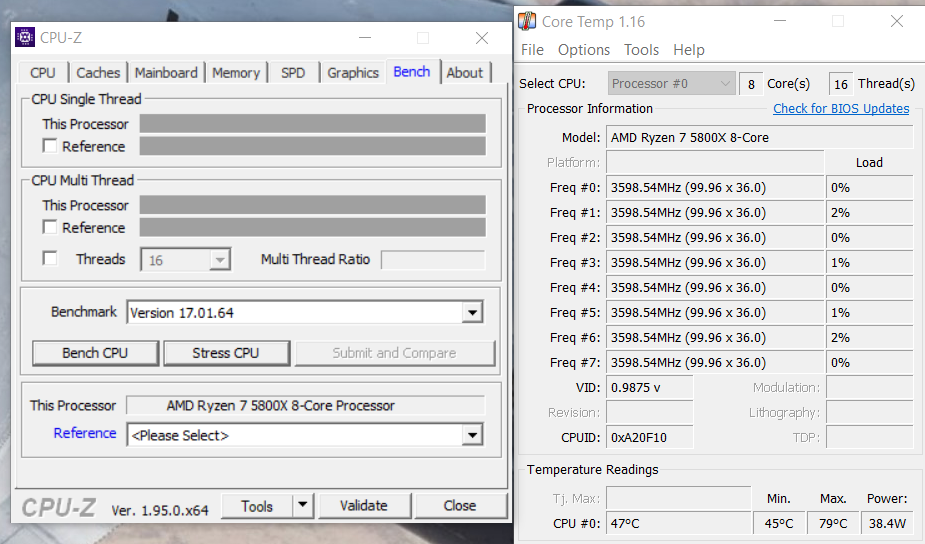Click the CPUID value 0xA20F10

[650, 438]
